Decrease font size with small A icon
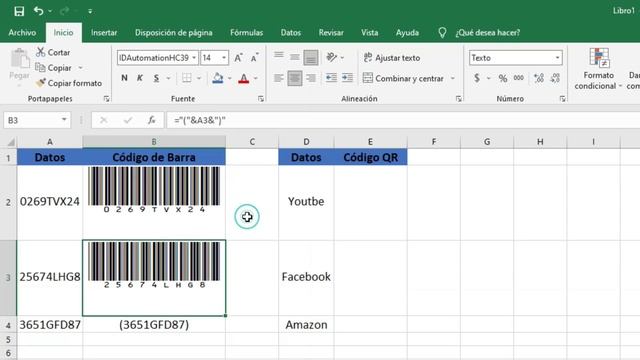 254,58
